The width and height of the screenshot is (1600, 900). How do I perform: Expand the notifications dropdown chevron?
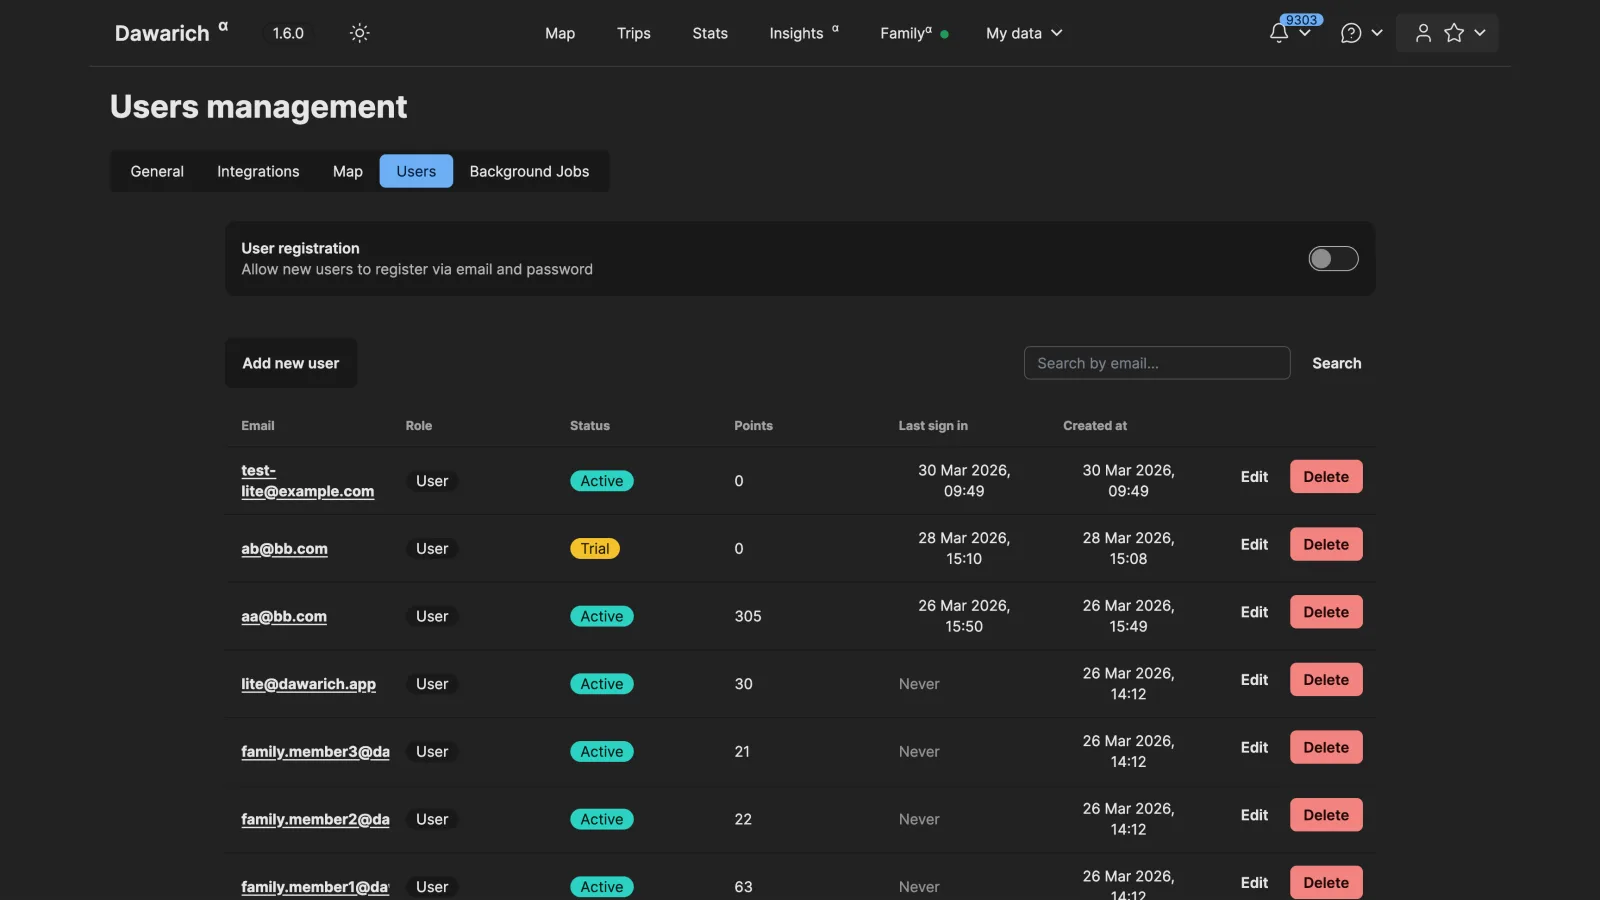tap(1305, 34)
